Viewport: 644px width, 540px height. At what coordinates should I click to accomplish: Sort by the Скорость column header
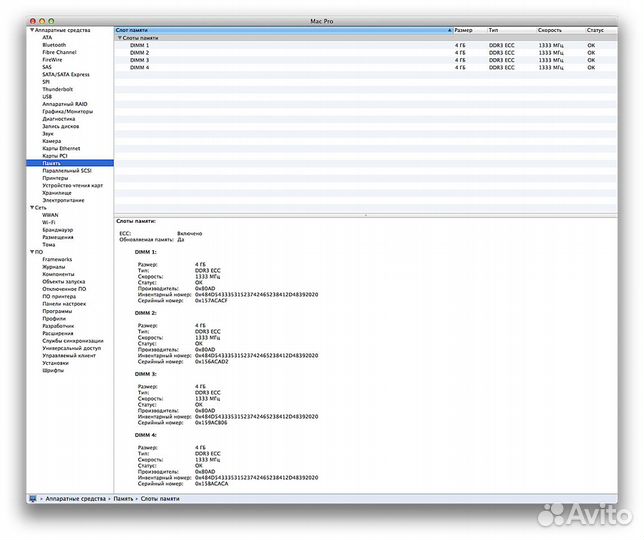pos(561,30)
